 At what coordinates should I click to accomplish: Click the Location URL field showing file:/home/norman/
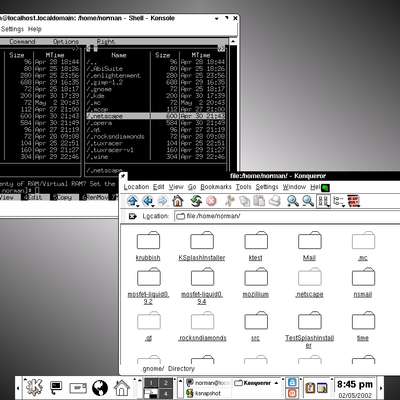pos(287,216)
